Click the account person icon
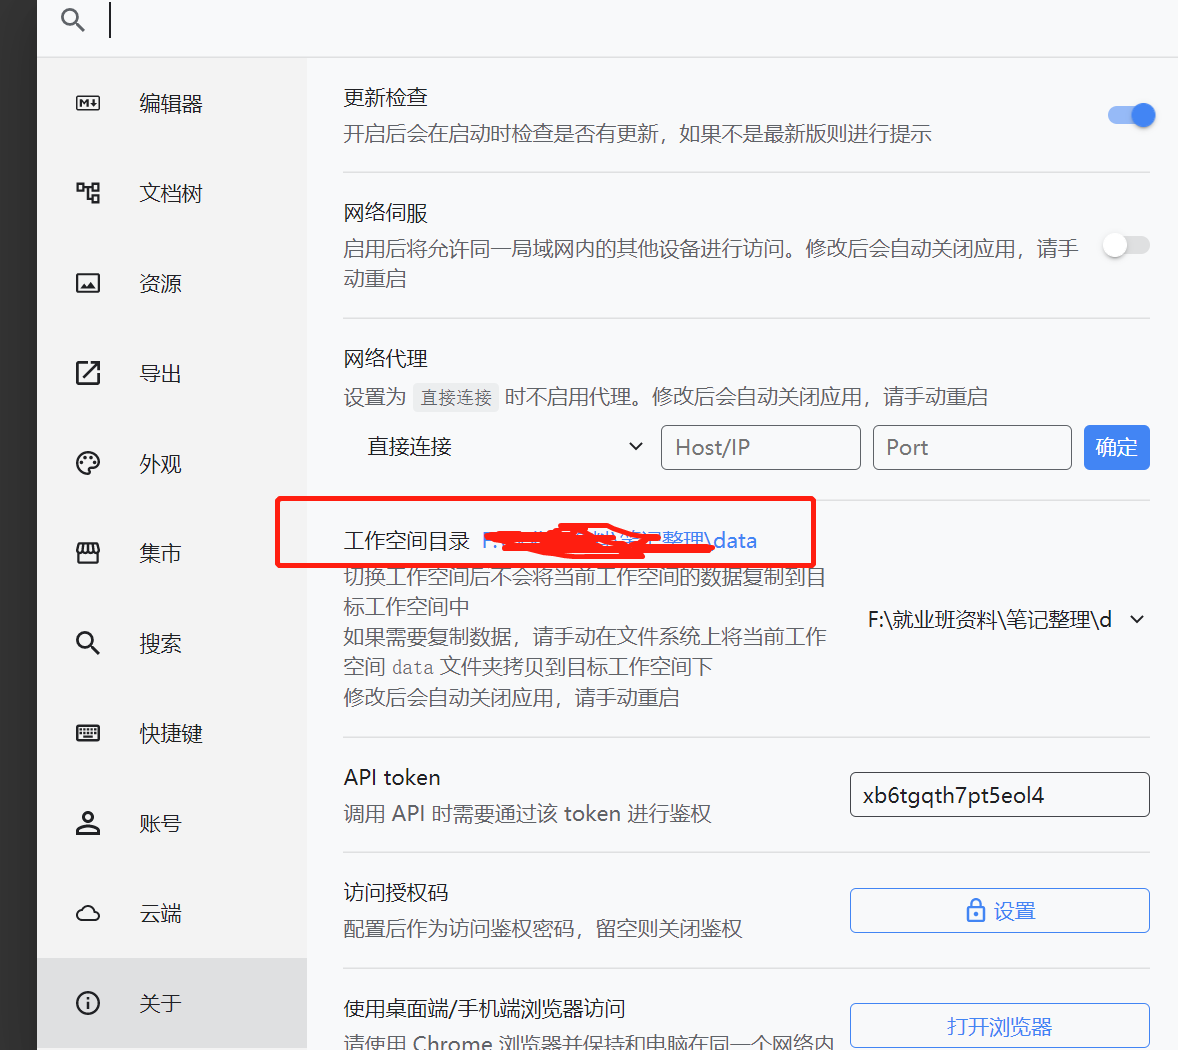This screenshot has width=1178, height=1050. (88, 823)
